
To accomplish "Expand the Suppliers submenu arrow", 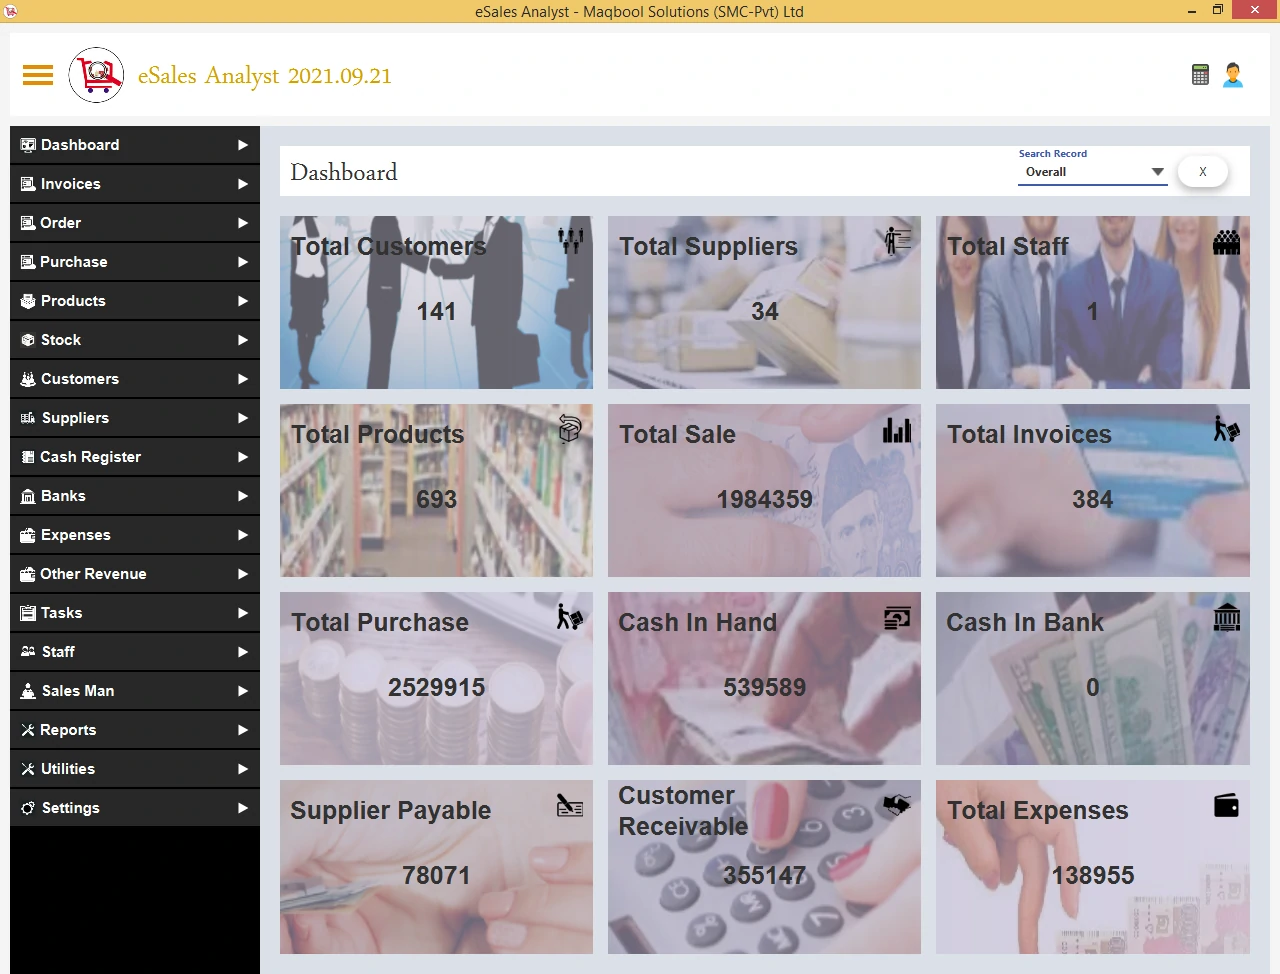I will (x=243, y=418).
